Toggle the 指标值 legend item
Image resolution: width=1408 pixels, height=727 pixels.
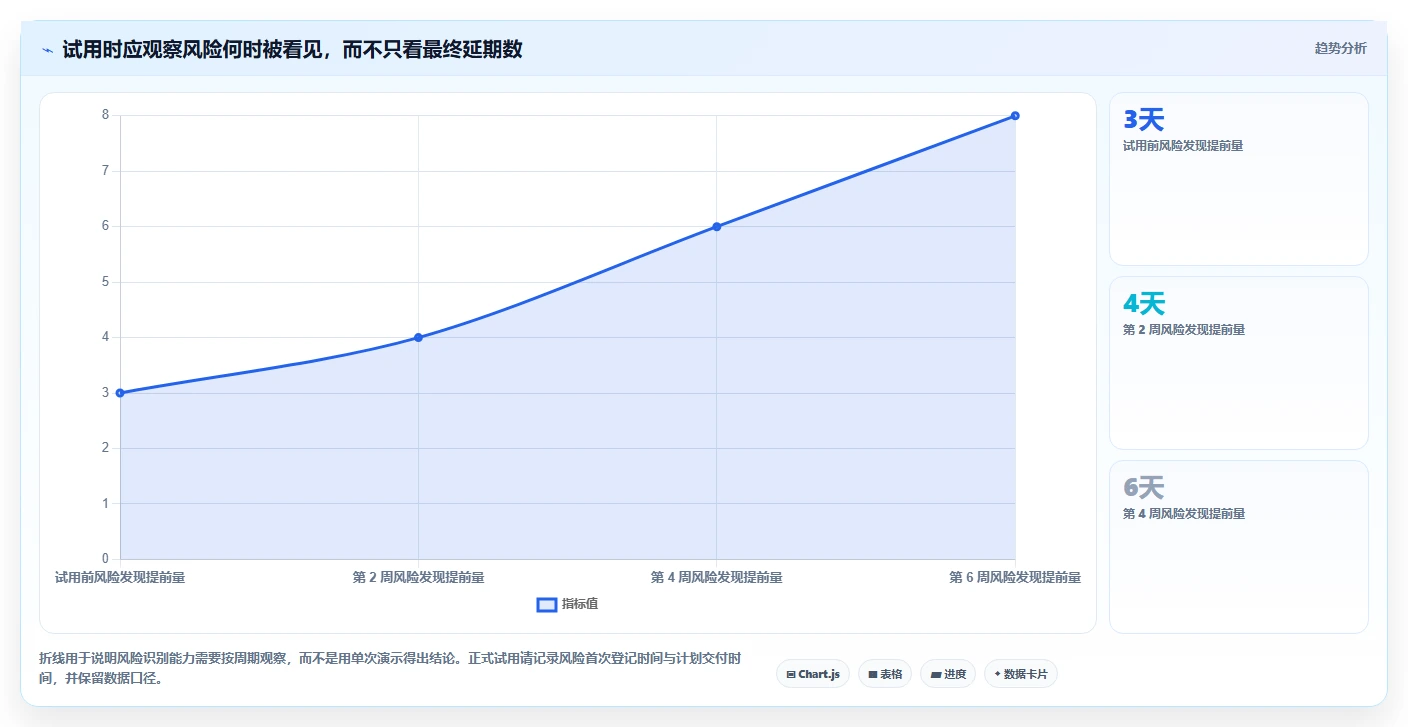567,604
